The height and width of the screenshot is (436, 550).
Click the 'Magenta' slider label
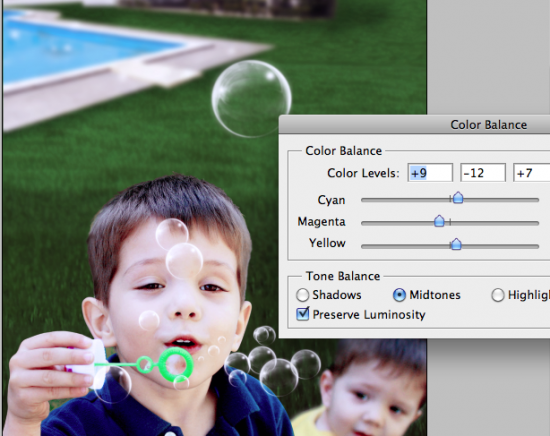pyautogui.click(x=321, y=222)
